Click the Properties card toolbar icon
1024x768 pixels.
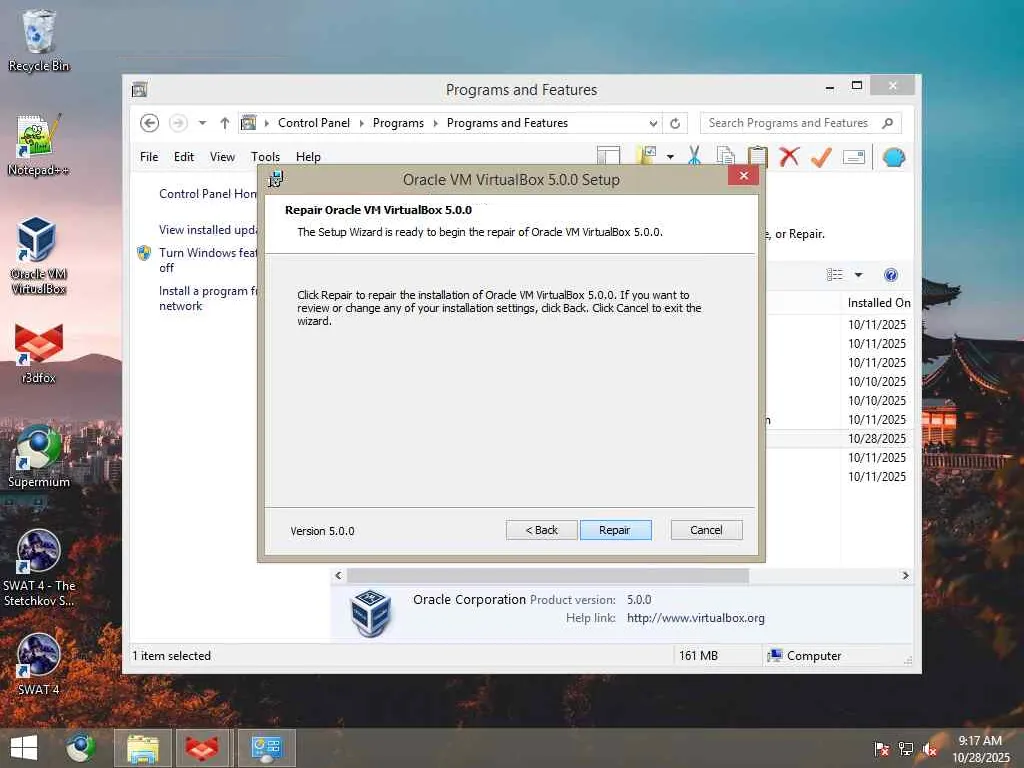click(x=854, y=157)
